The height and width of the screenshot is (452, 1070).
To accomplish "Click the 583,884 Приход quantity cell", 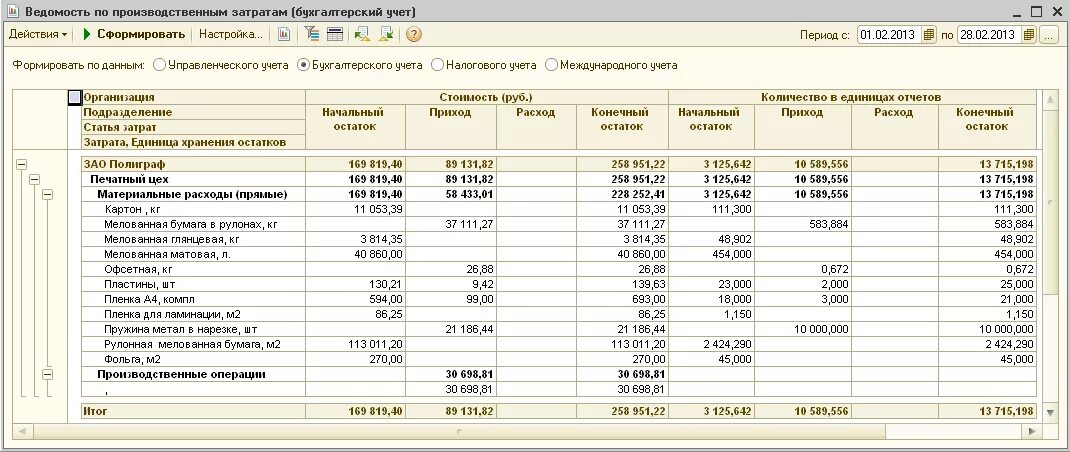I will (x=803, y=224).
